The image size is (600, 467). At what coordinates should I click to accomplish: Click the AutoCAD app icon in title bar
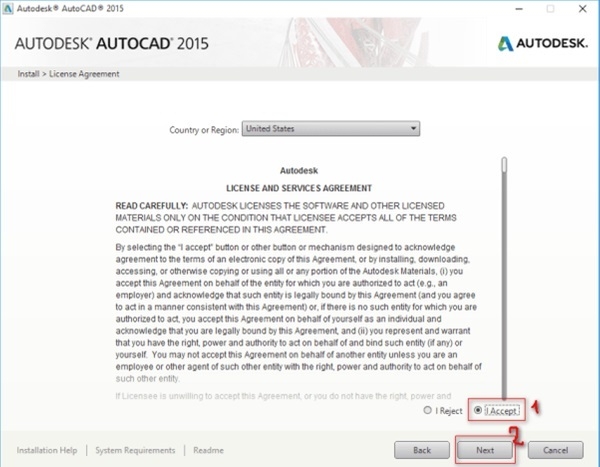tap(9, 8)
